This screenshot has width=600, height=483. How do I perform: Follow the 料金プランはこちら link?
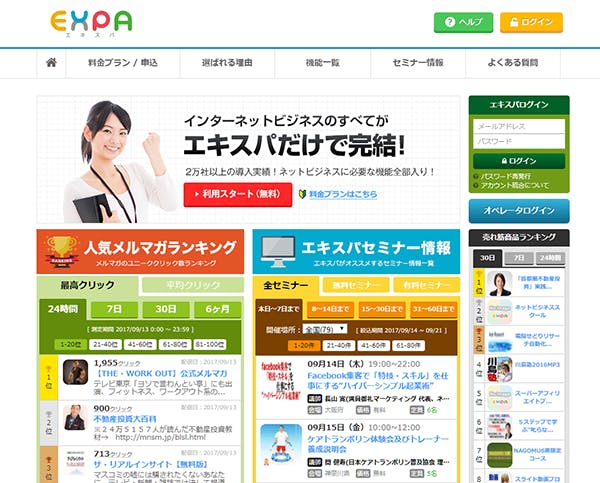pos(343,194)
